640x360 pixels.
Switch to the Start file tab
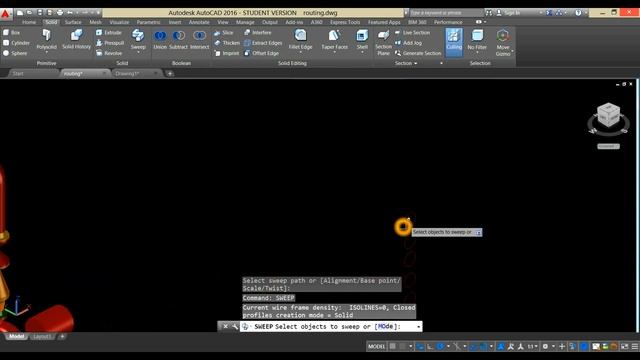click(18, 73)
